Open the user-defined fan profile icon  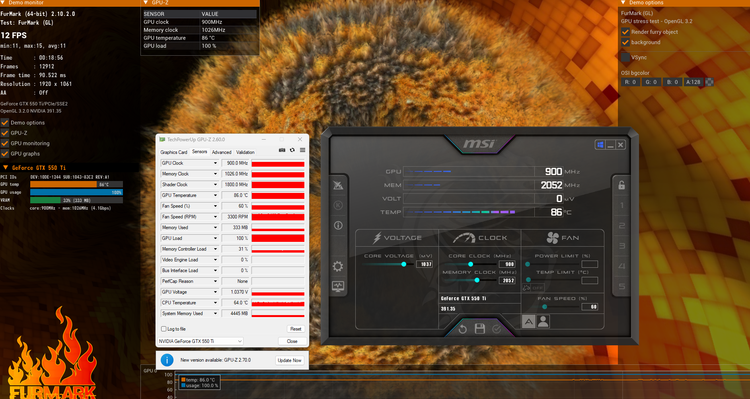pos(543,321)
